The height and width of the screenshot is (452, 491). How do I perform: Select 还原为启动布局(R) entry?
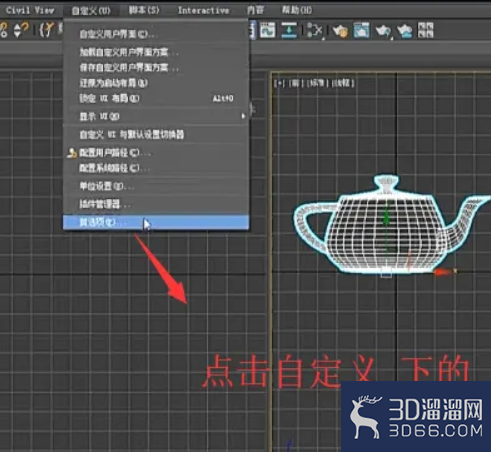[156, 83]
